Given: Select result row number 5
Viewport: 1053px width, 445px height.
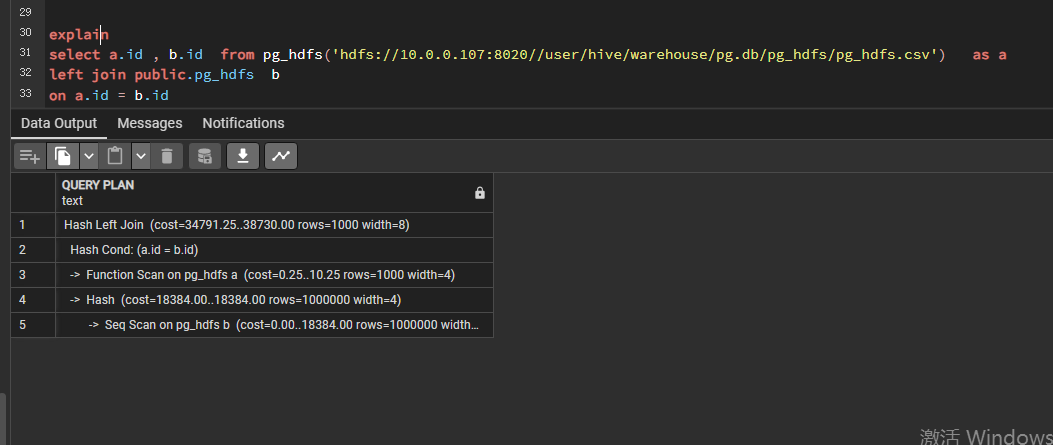Looking at the screenshot, I should (34, 325).
